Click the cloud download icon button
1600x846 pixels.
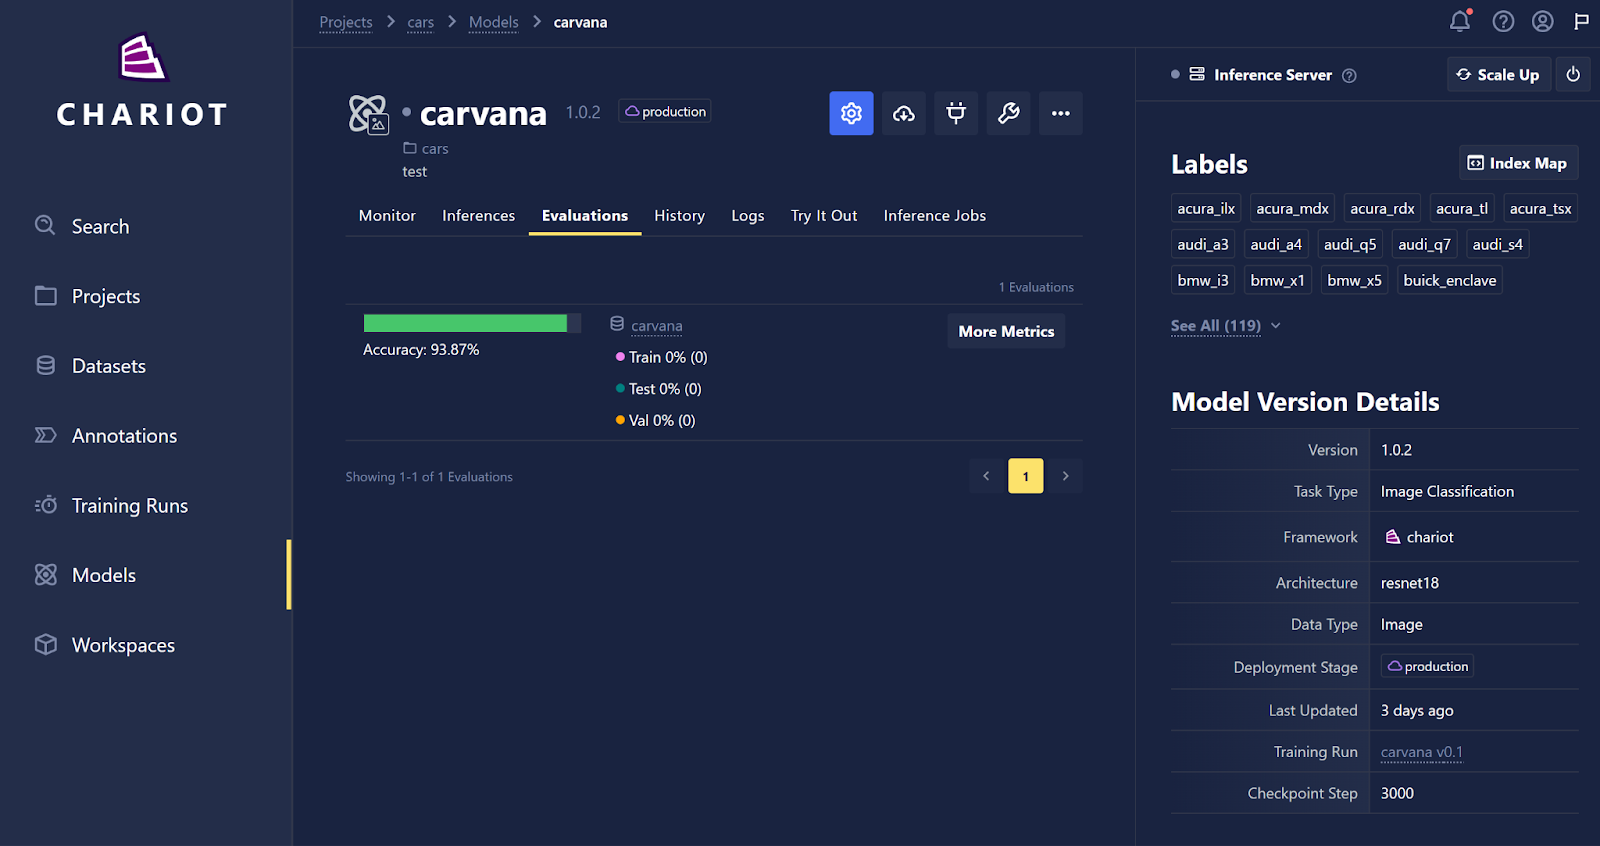(904, 113)
